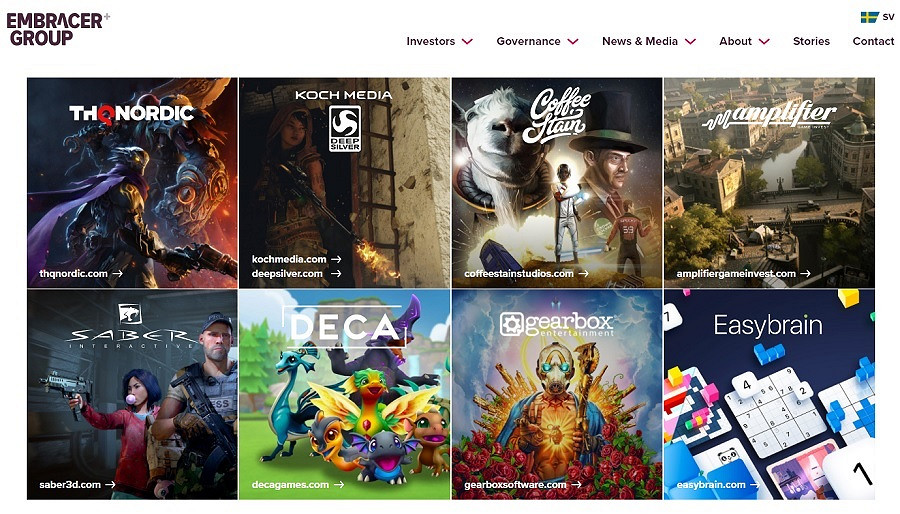
Task: Click the Gearbox Entertainment gear logo
Action: [x=510, y=324]
